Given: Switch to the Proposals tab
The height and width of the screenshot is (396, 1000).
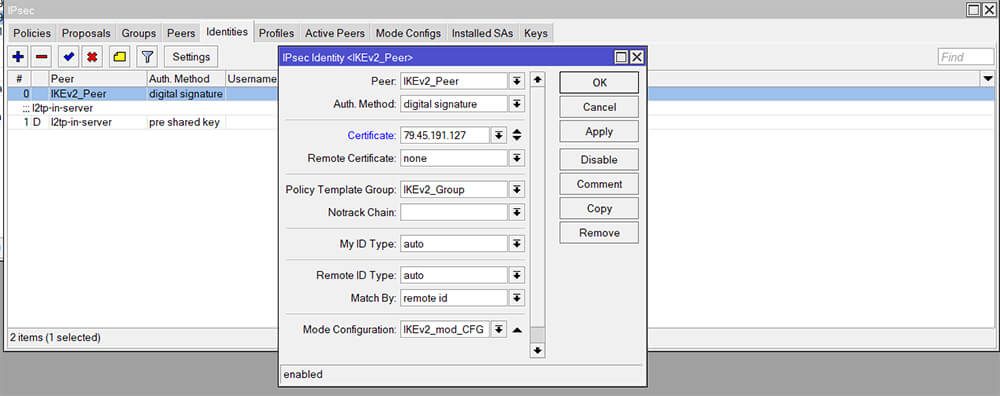Looking at the screenshot, I should [x=86, y=33].
